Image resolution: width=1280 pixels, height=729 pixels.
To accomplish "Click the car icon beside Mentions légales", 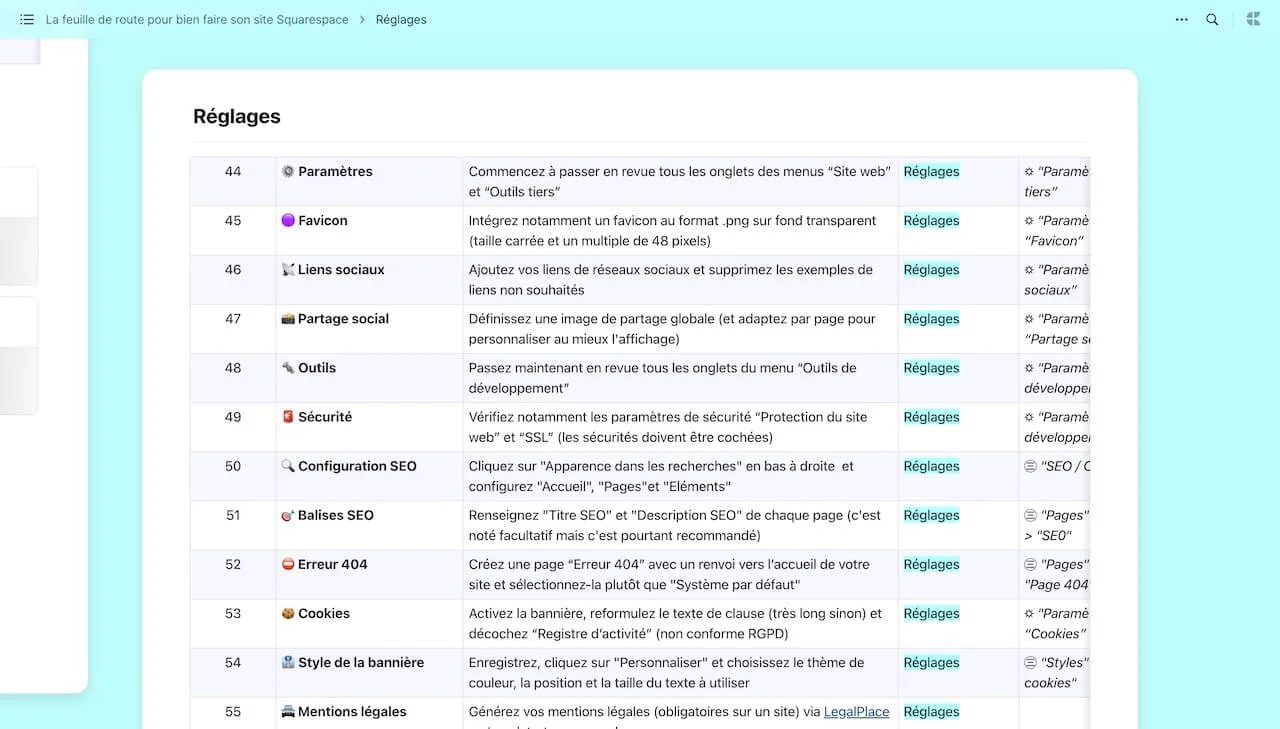I will pyautogui.click(x=288, y=711).
